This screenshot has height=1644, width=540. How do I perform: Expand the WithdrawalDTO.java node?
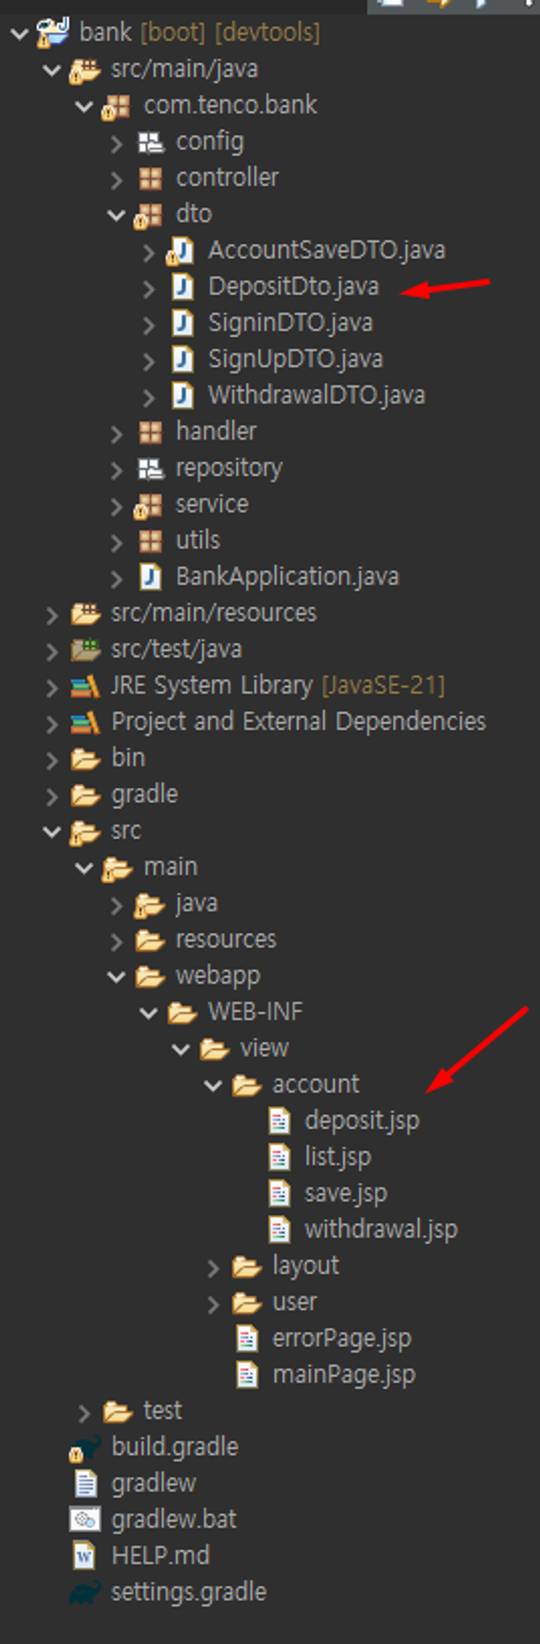[149, 396]
